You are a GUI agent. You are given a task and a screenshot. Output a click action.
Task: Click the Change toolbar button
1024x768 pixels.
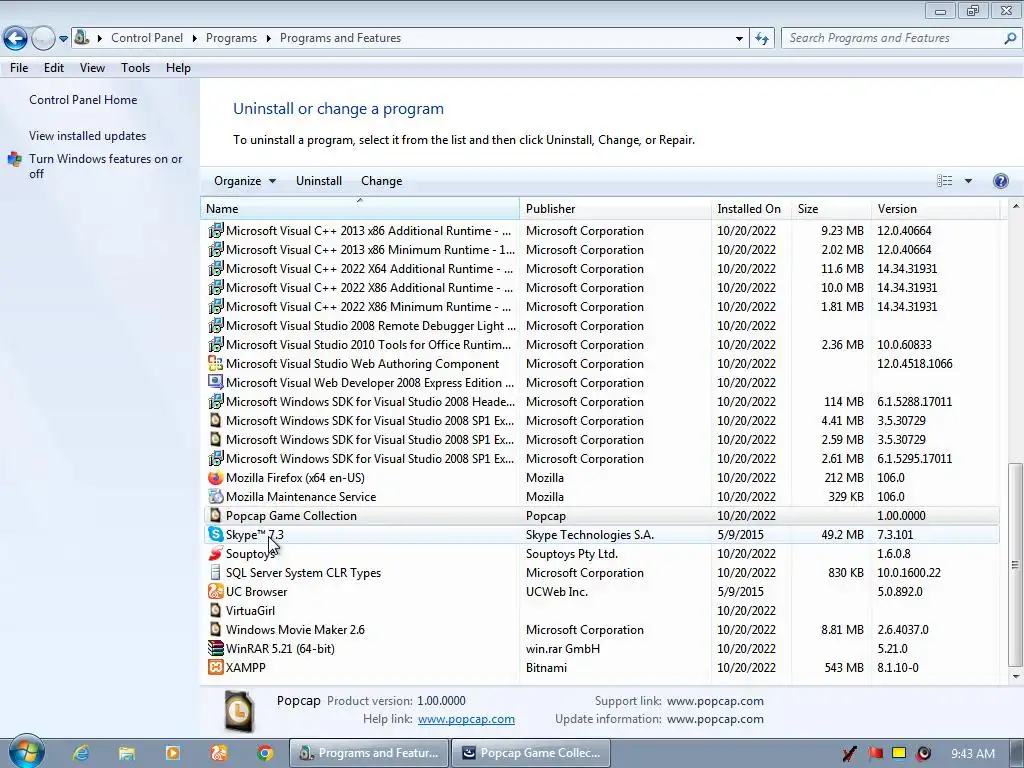pos(381,181)
